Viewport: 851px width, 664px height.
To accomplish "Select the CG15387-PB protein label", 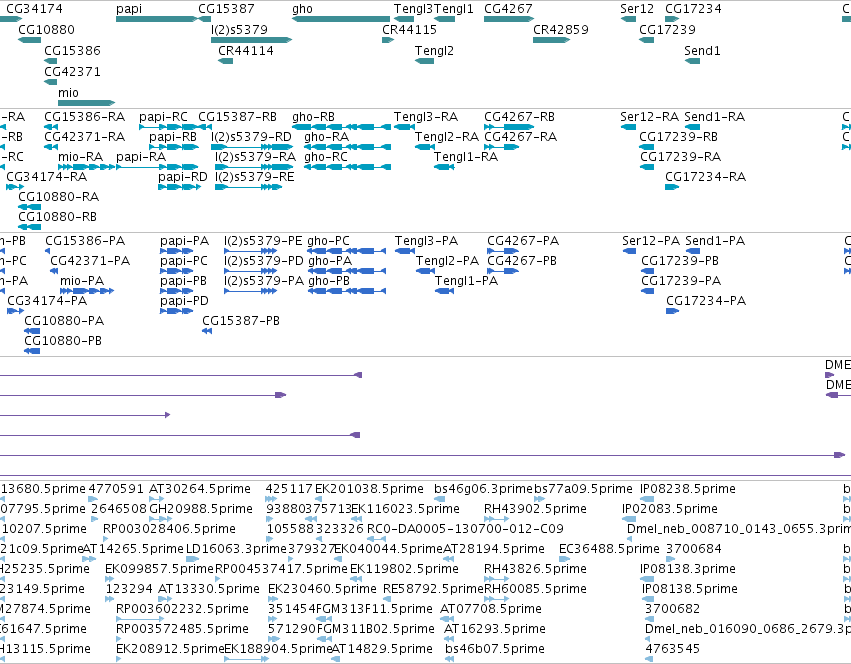I will pyautogui.click(x=241, y=321).
